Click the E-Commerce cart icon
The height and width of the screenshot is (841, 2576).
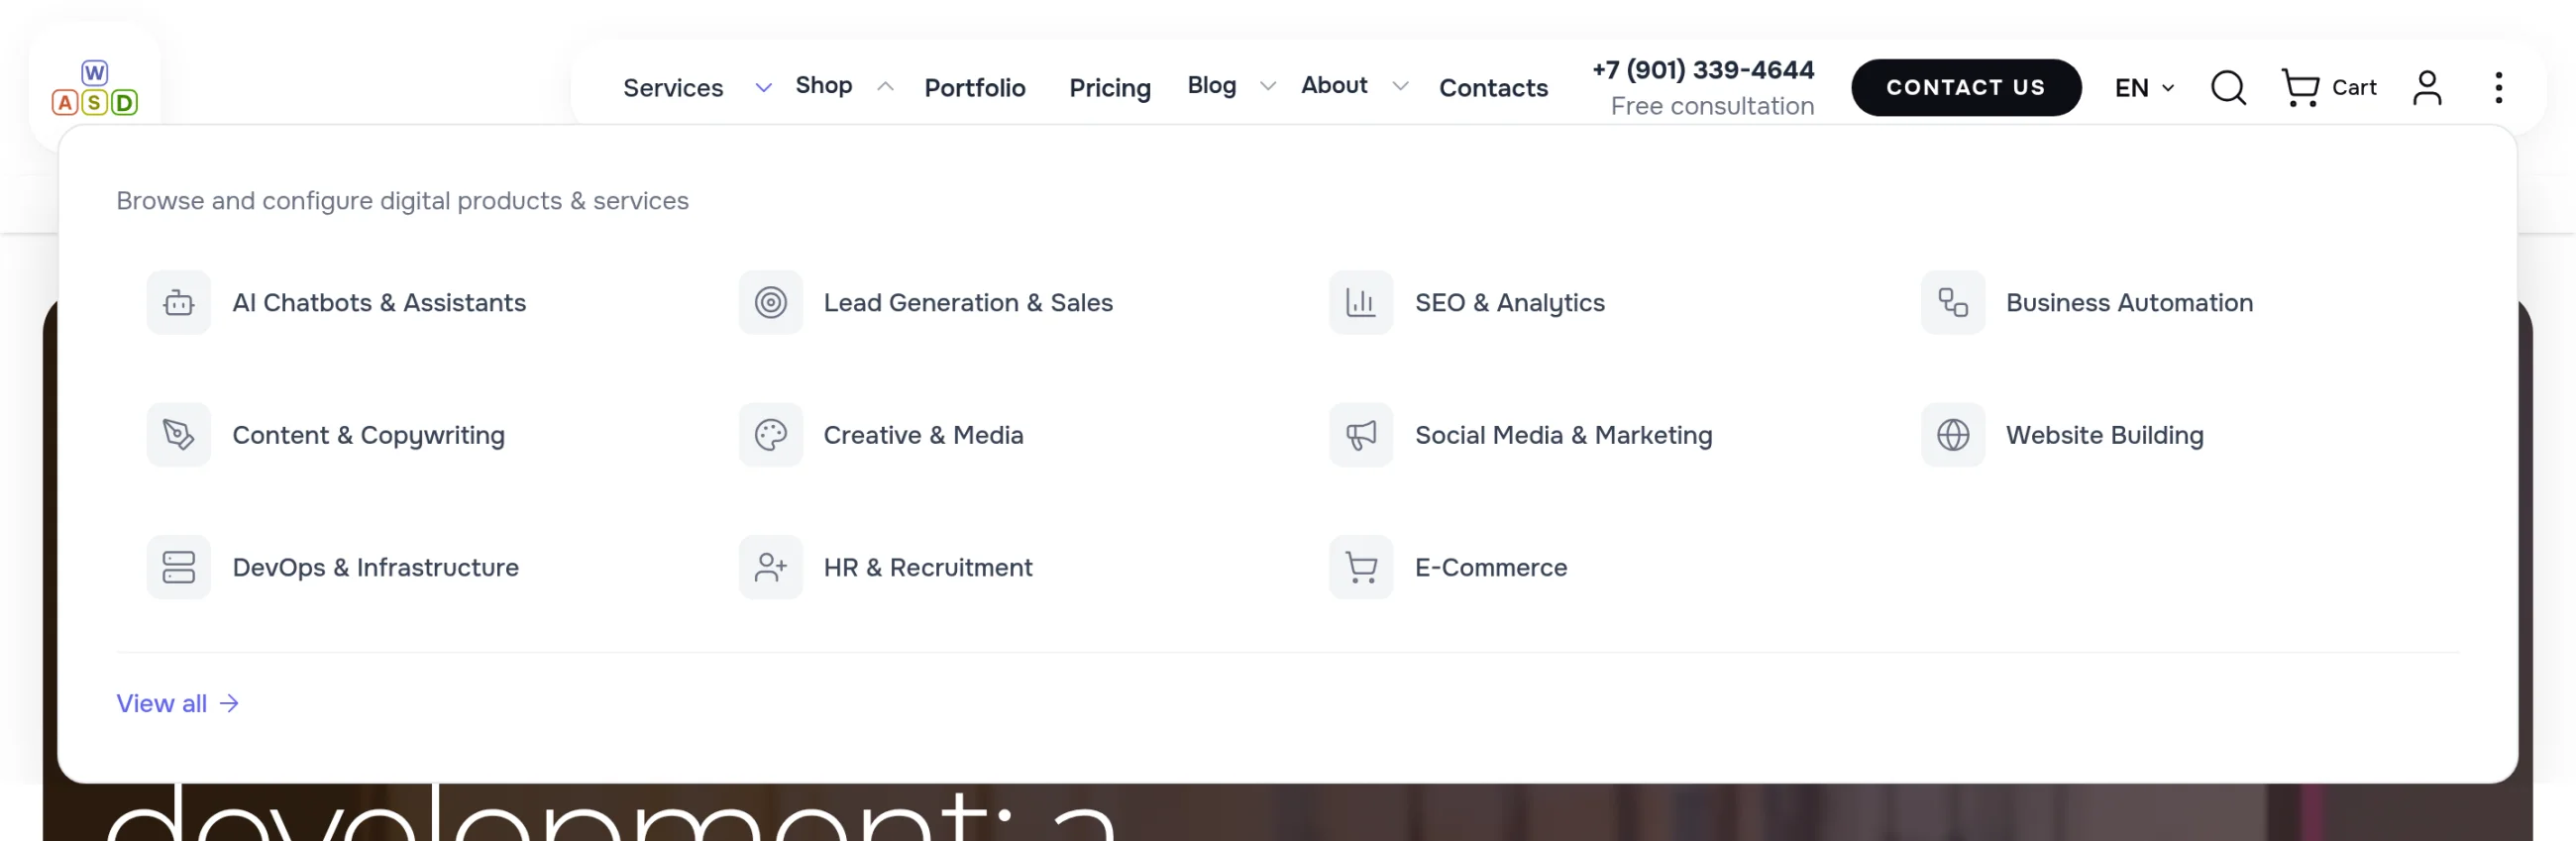point(1361,567)
